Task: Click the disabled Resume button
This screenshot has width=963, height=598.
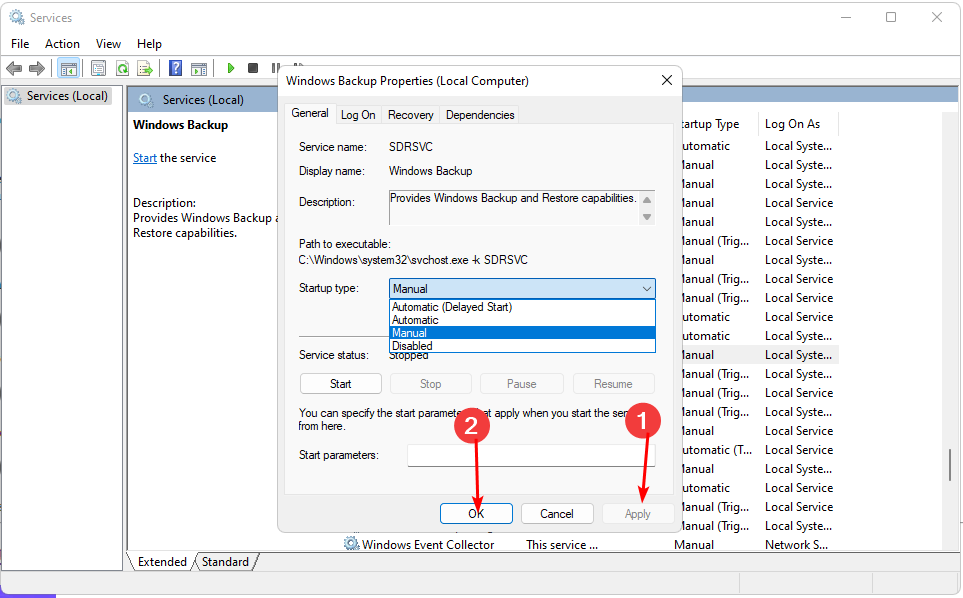Action: (x=613, y=384)
